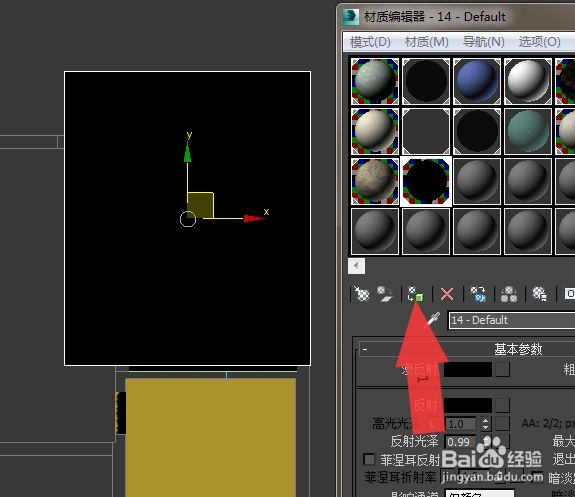This screenshot has width=575, height=497.
Task: Click left scroll arrow under sample slots
Action: pyautogui.click(x=356, y=266)
